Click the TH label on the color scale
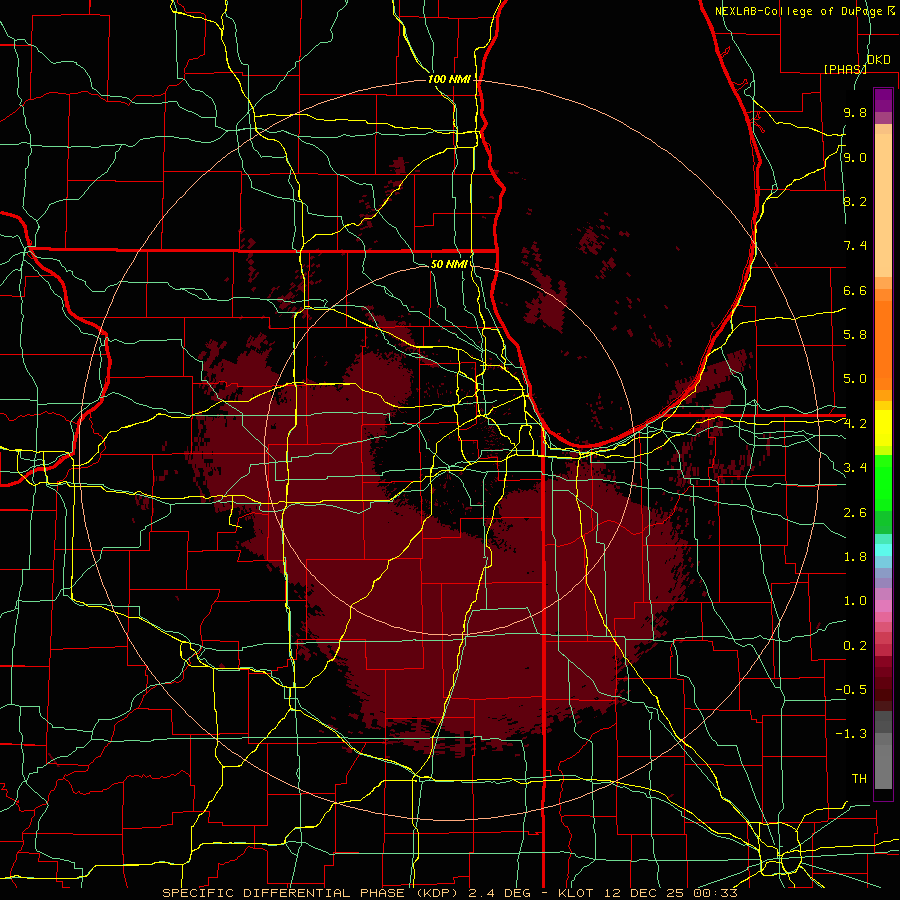Viewport: 900px width, 900px height. click(859, 779)
